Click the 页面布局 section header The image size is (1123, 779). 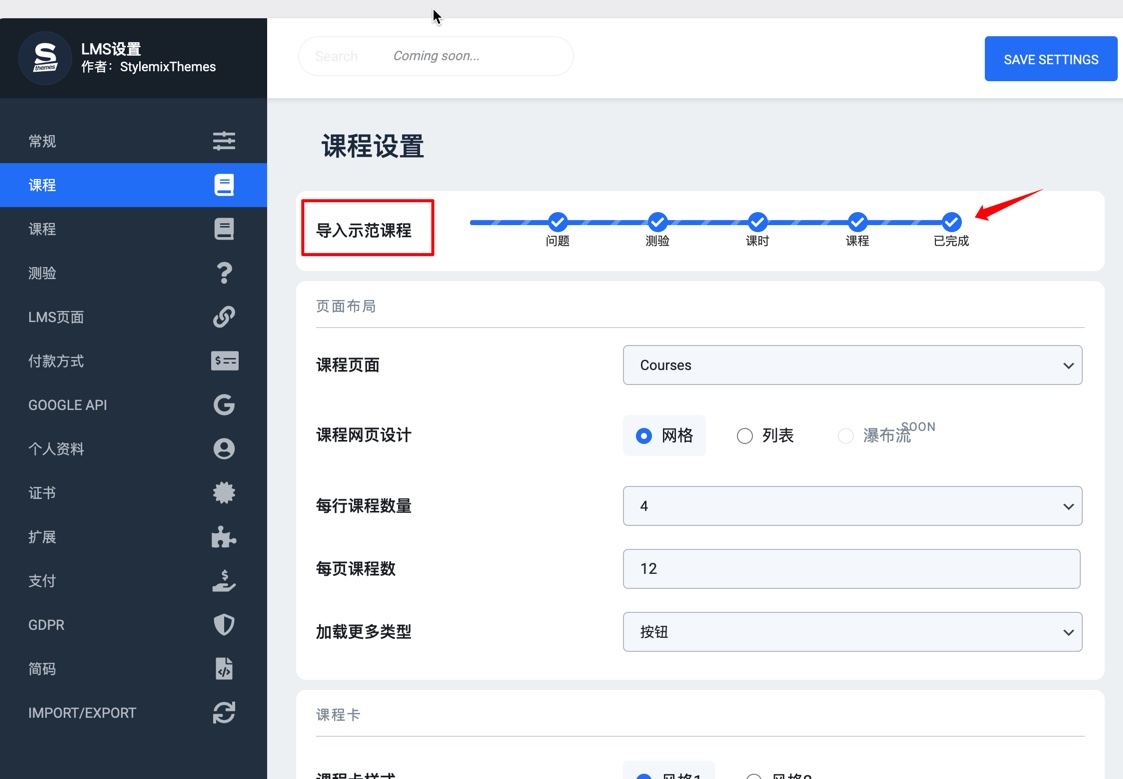(x=346, y=306)
